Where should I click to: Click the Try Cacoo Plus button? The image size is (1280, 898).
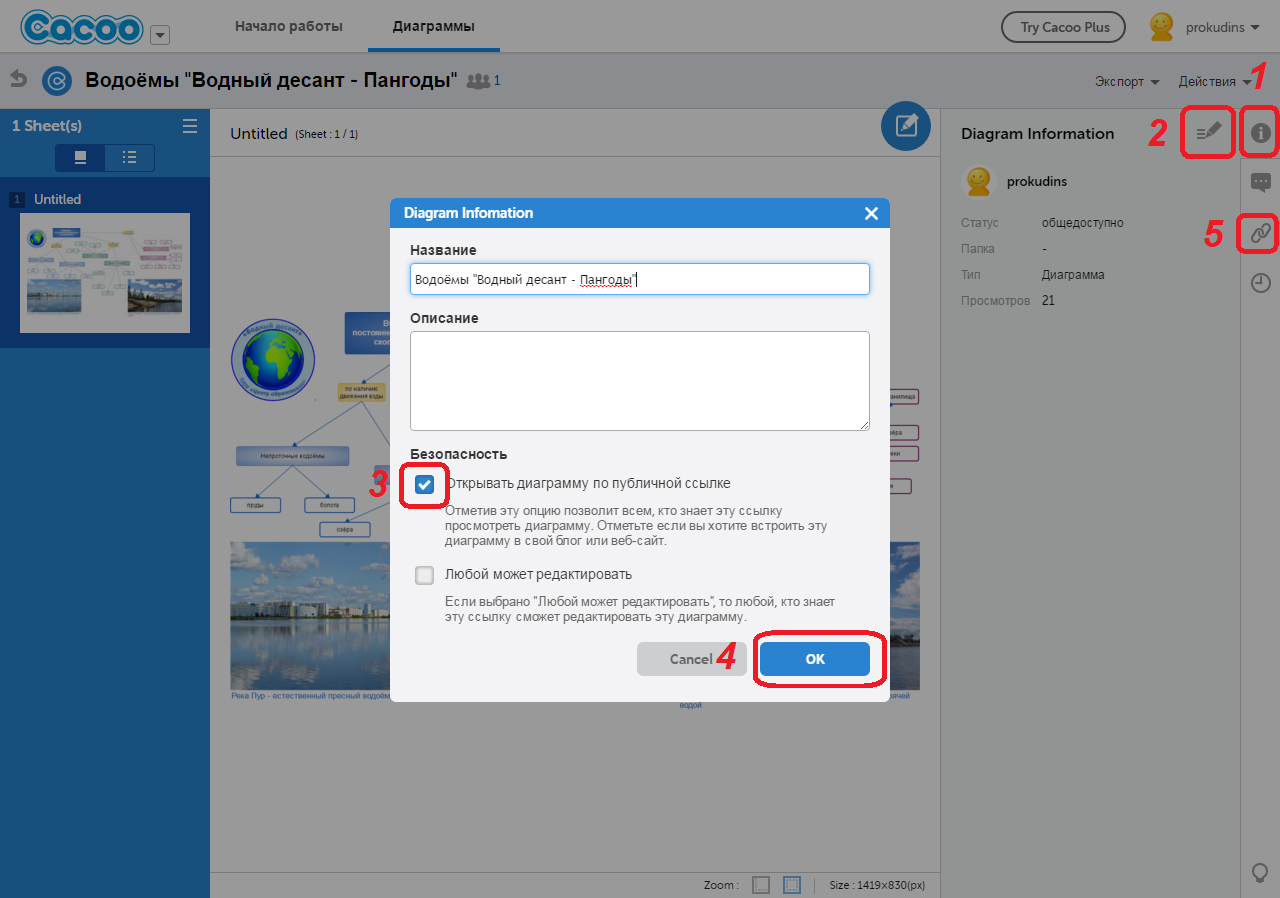pyautogui.click(x=1063, y=27)
